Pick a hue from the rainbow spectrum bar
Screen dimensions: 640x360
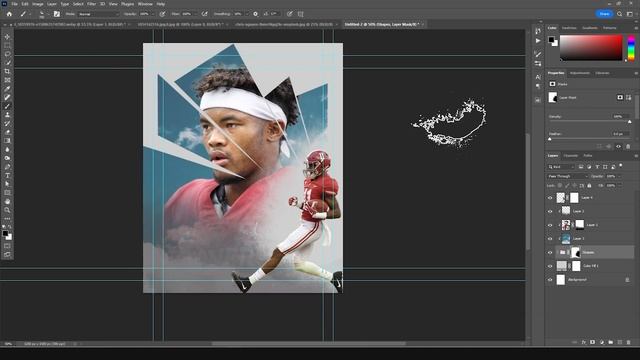coord(631,48)
